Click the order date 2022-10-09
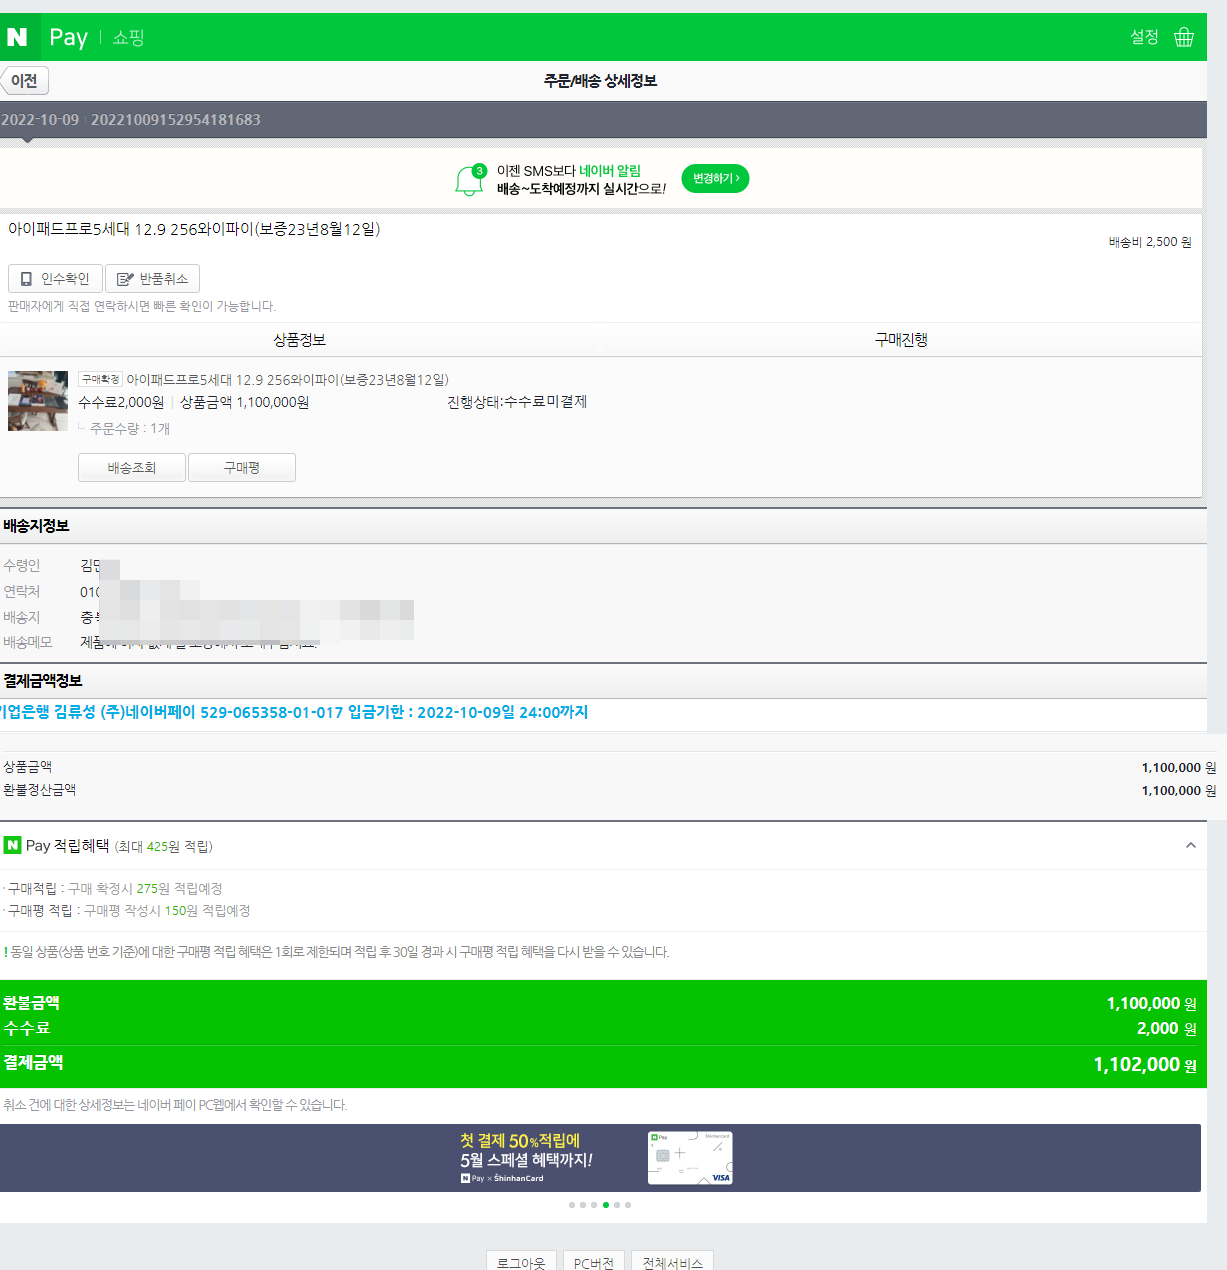The height and width of the screenshot is (1270, 1227). (40, 120)
